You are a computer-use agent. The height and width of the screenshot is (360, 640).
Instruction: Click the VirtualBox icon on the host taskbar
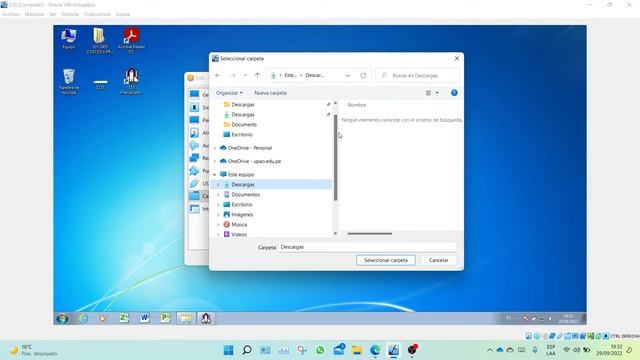[x=393, y=350]
